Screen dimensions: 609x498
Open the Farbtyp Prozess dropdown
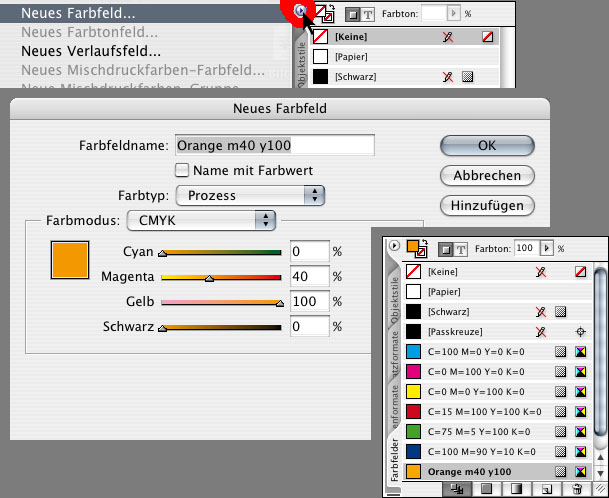251,195
